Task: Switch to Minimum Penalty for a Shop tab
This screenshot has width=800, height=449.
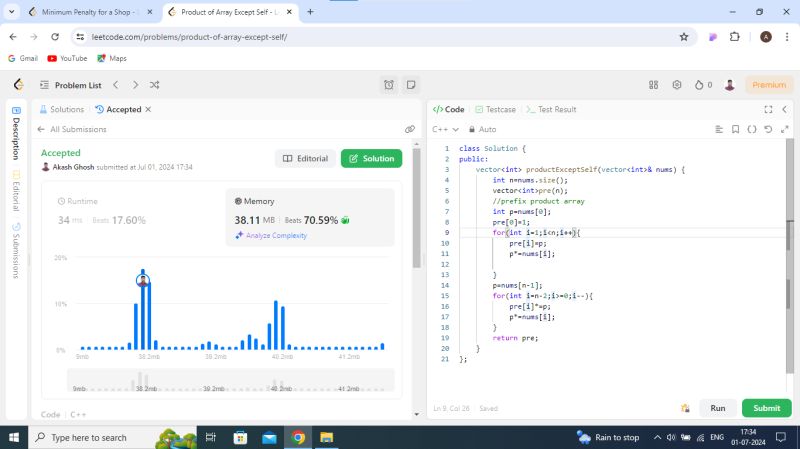Action: pos(91,12)
